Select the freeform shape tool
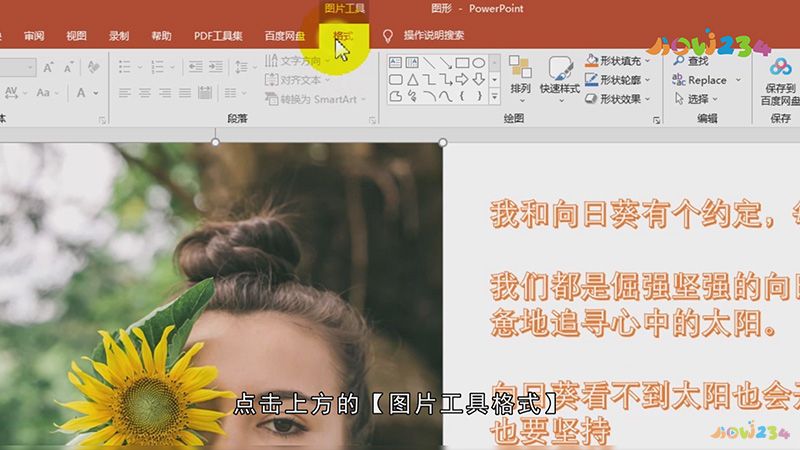The width and height of the screenshot is (800, 450). [395, 96]
